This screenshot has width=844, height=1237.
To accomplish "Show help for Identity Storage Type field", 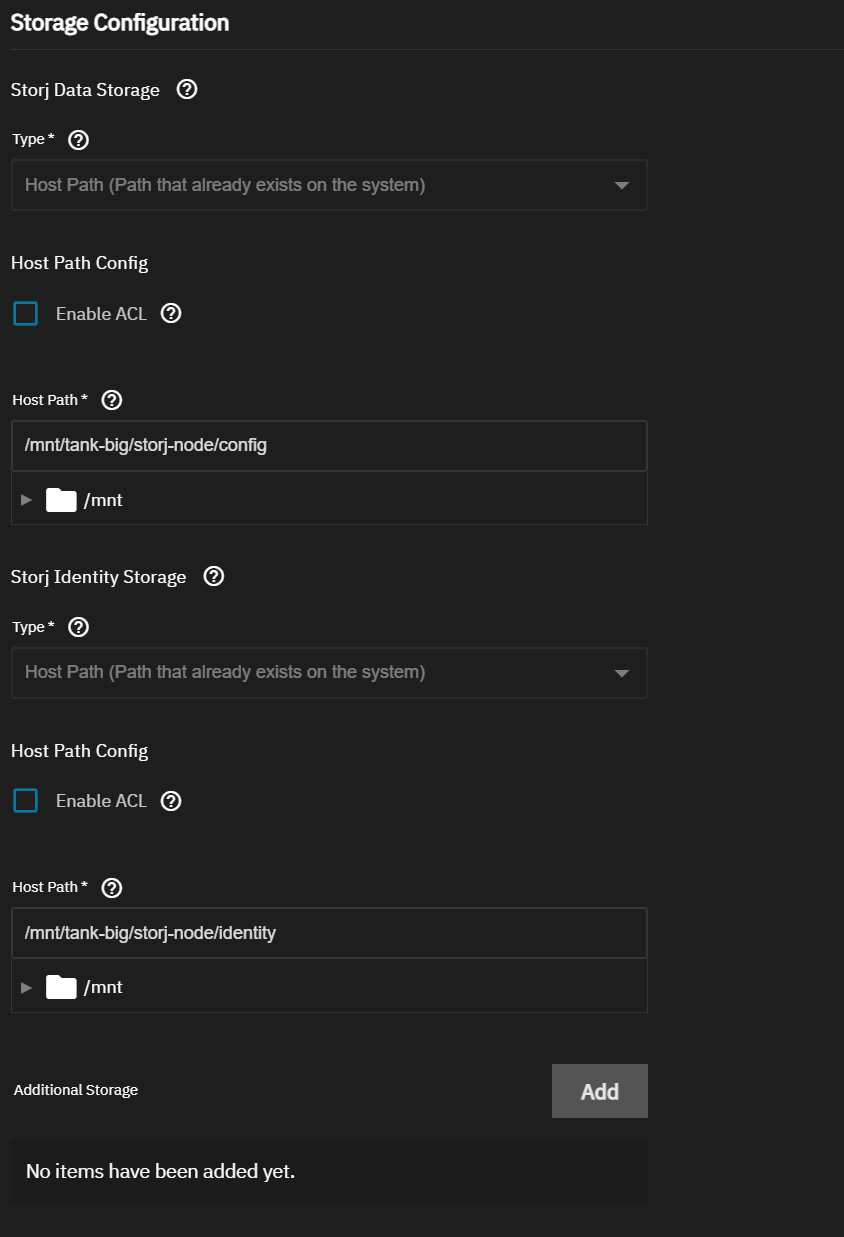I will [x=78, y=627].
